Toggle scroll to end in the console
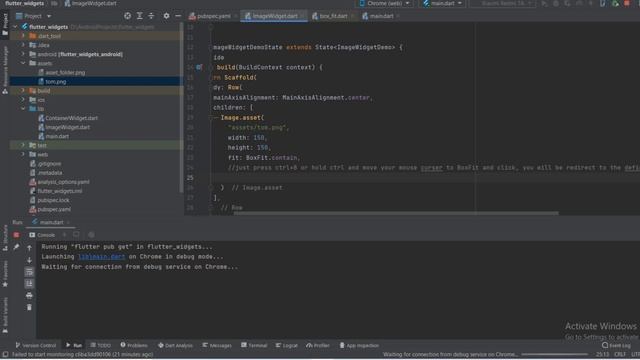The height and width of the screenshot is (360, 640). (29, 284)
